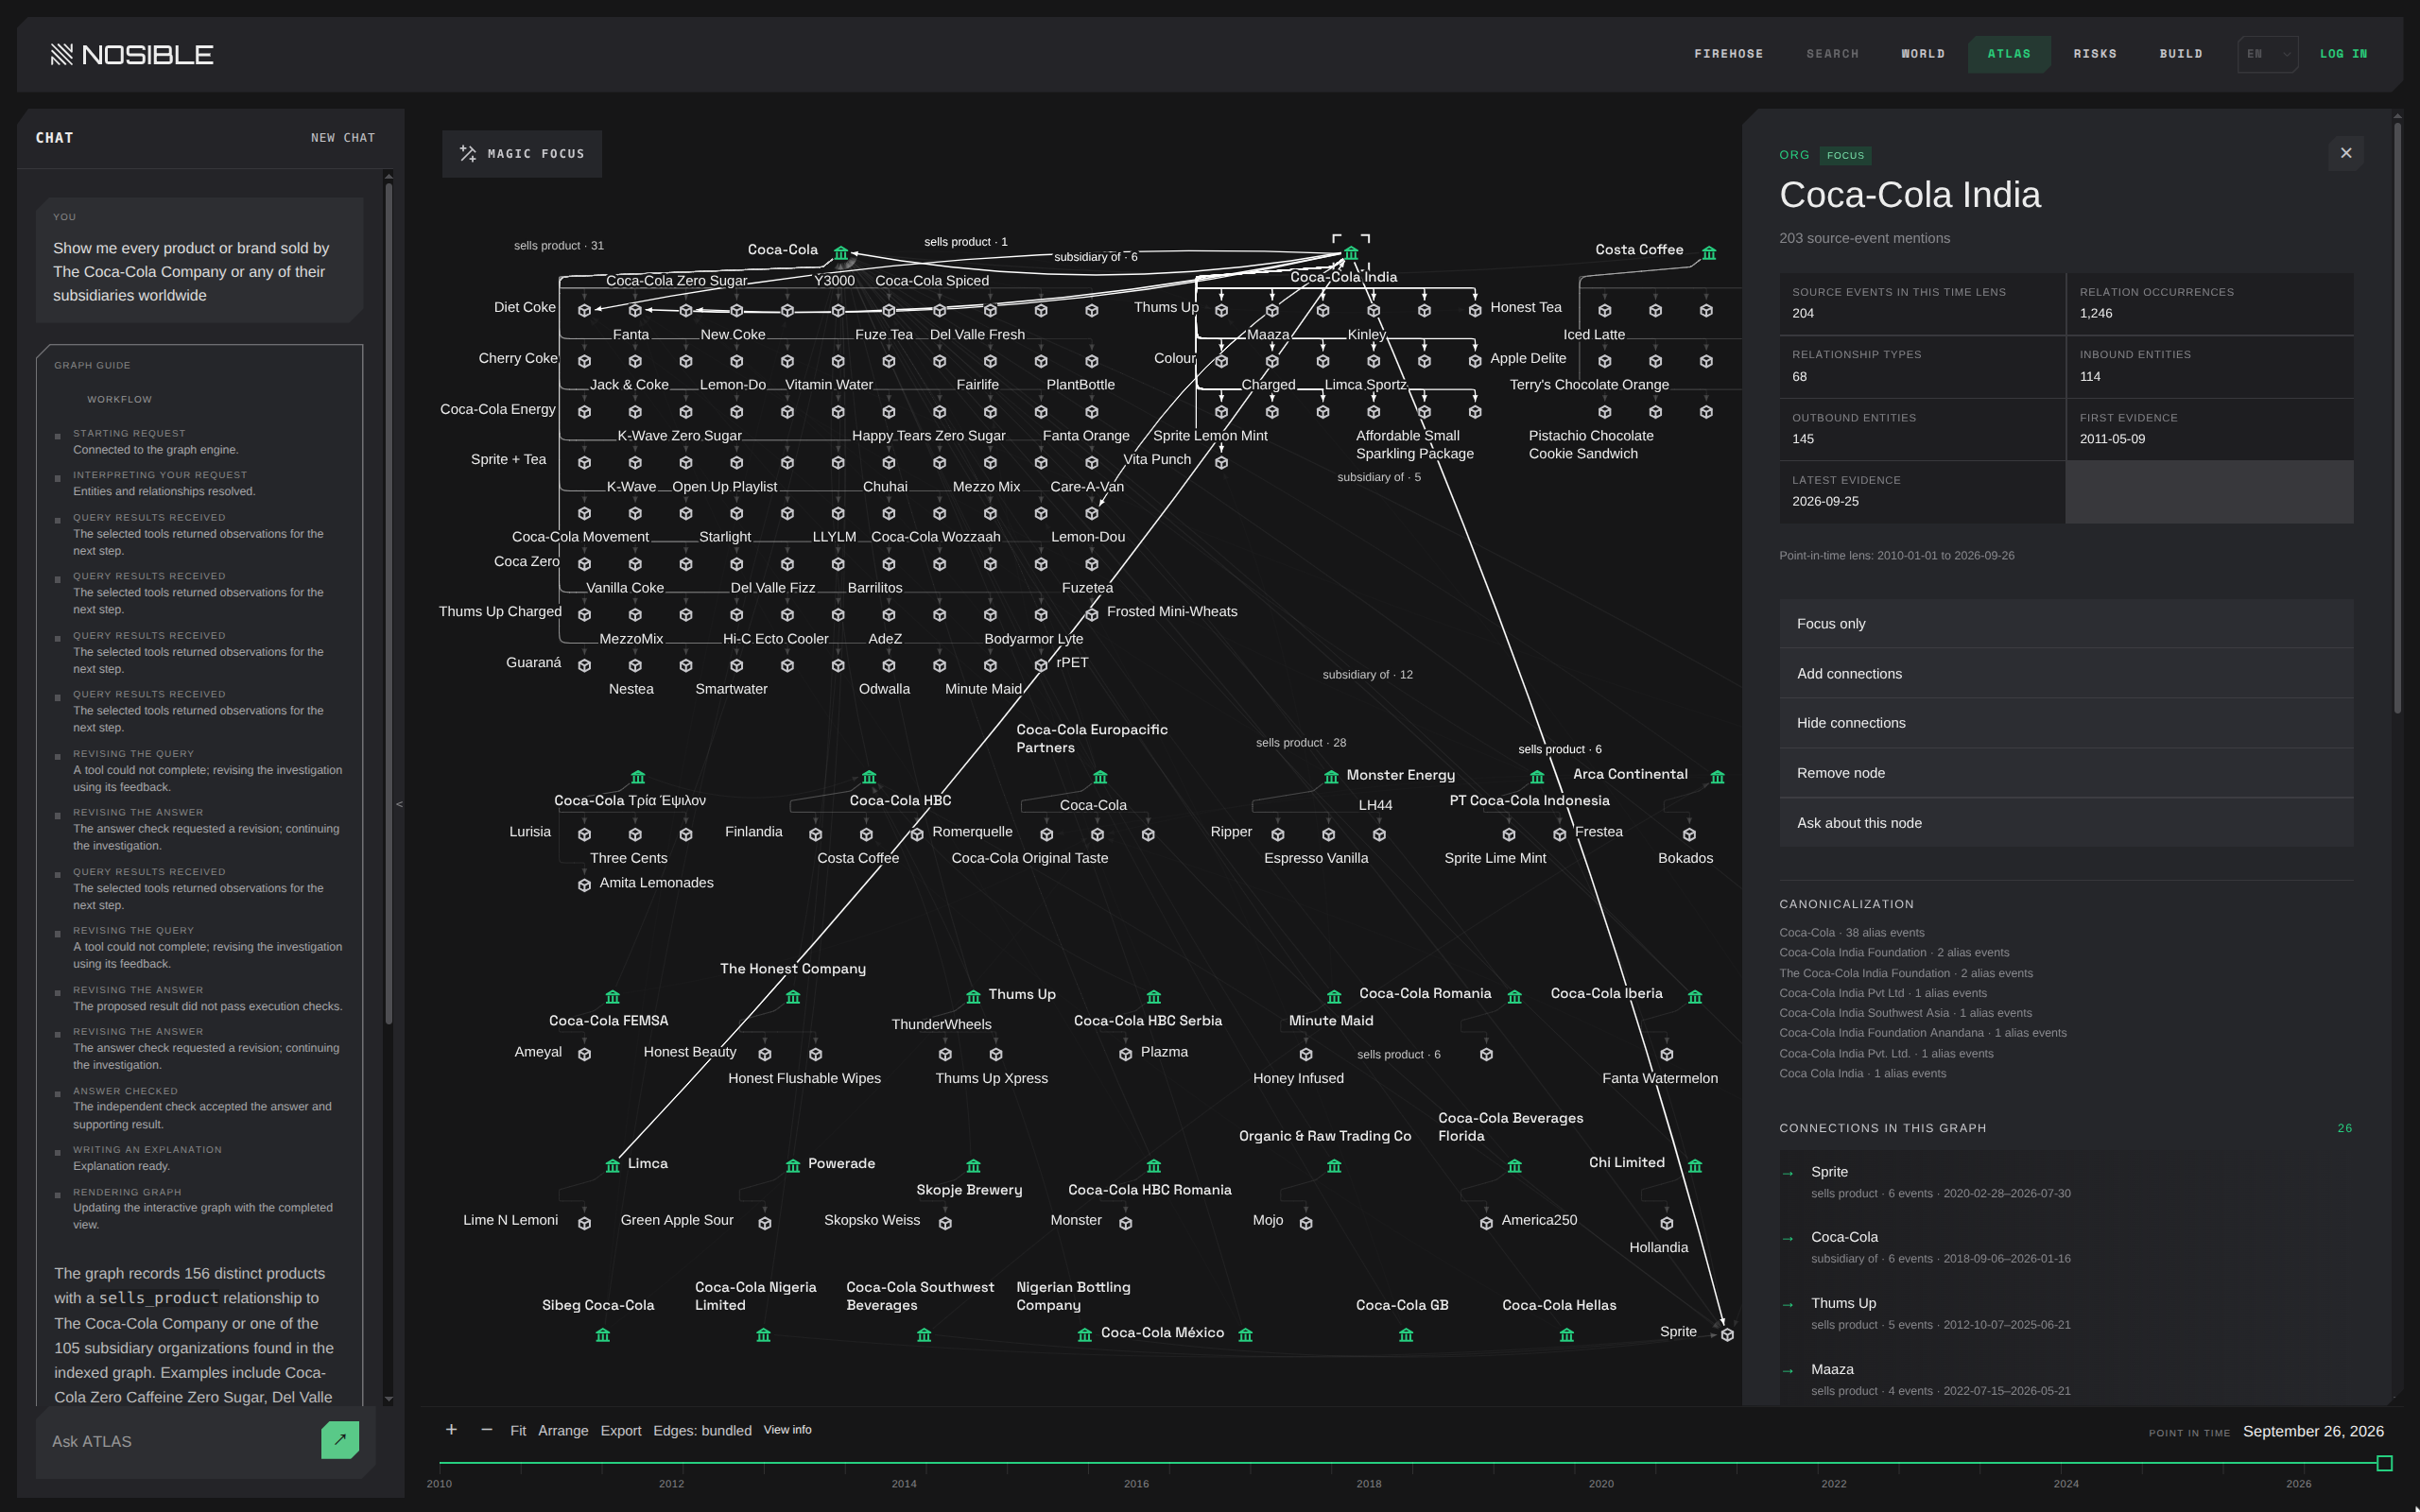Screen dimensions: 2420x1512
Task: Select the Atlas tab
Action: coord(2009,54)
